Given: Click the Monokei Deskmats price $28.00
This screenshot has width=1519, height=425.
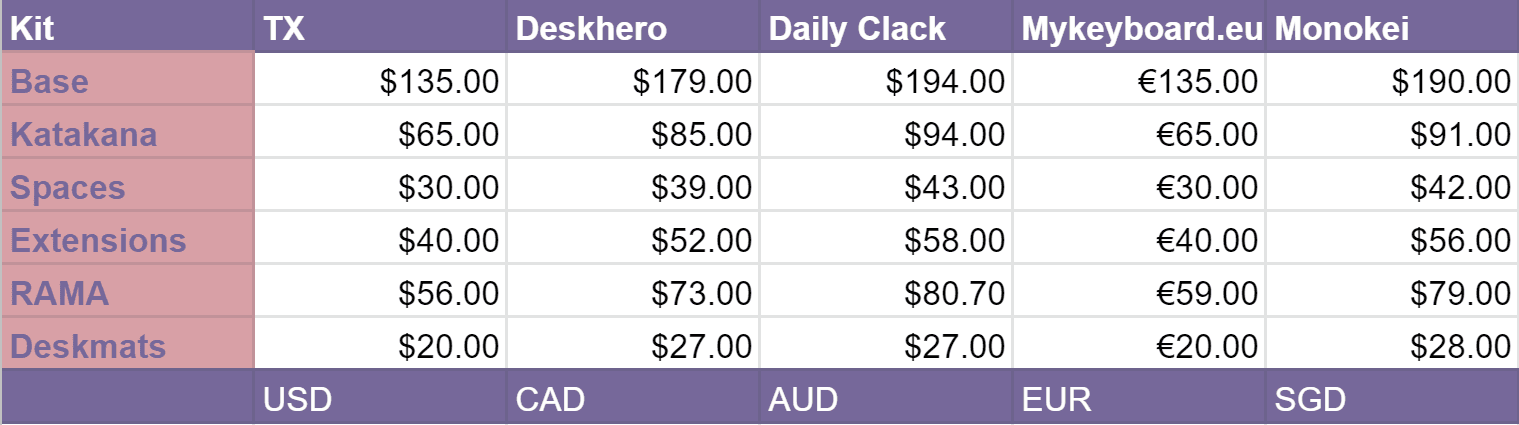Looking at the screenshot, I should 1460,347.
